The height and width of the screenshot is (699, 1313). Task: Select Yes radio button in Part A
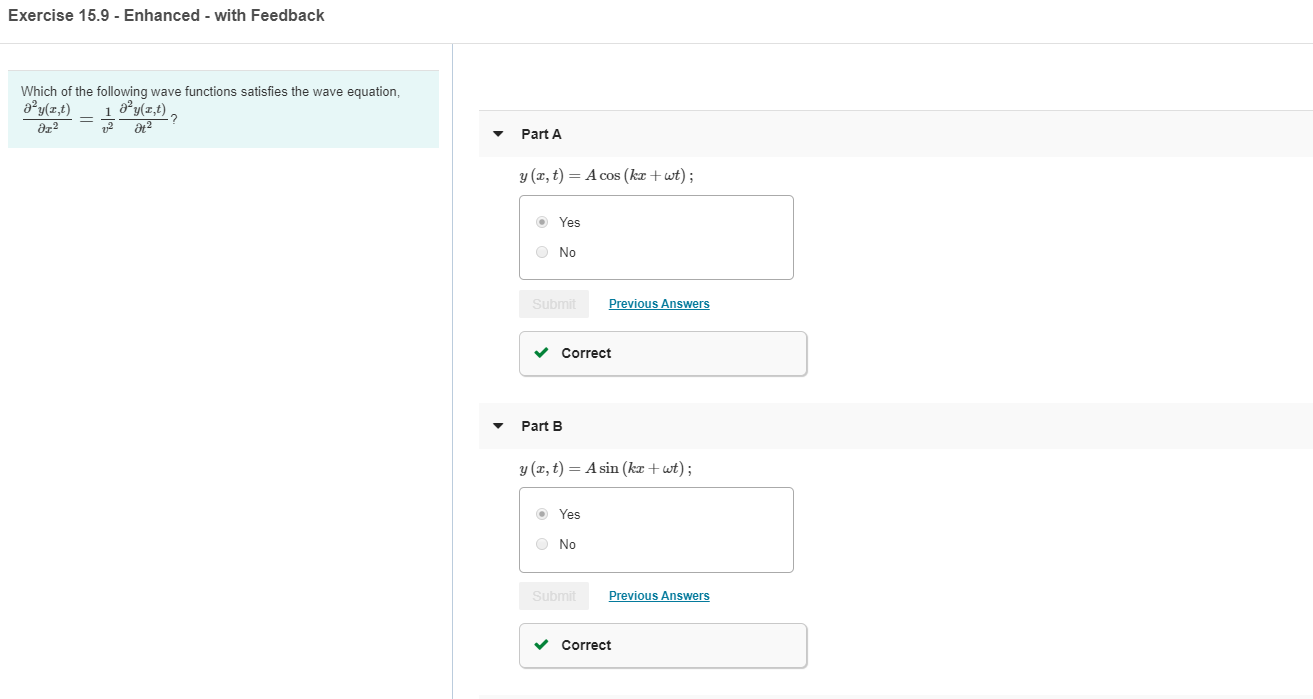click(542, 222)
